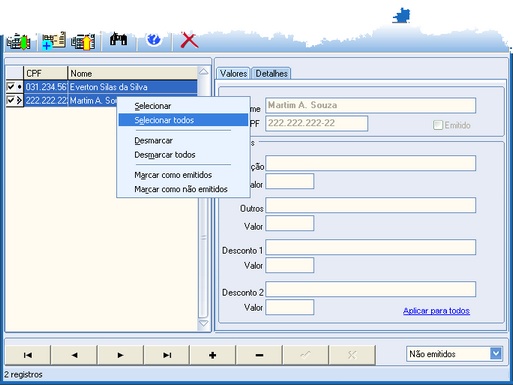Click the import records toolbar icon with green arrow

click(x=19, y=41)
